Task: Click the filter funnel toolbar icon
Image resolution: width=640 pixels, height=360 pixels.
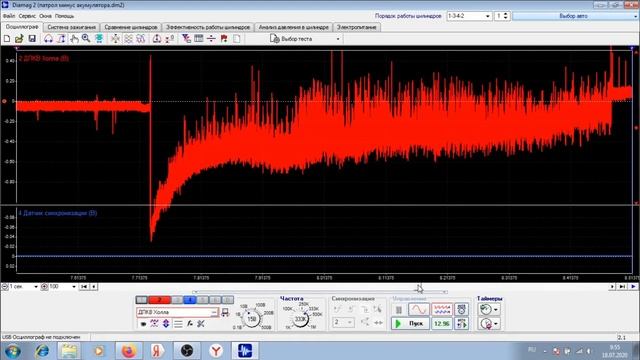Action: pos(186,39)
